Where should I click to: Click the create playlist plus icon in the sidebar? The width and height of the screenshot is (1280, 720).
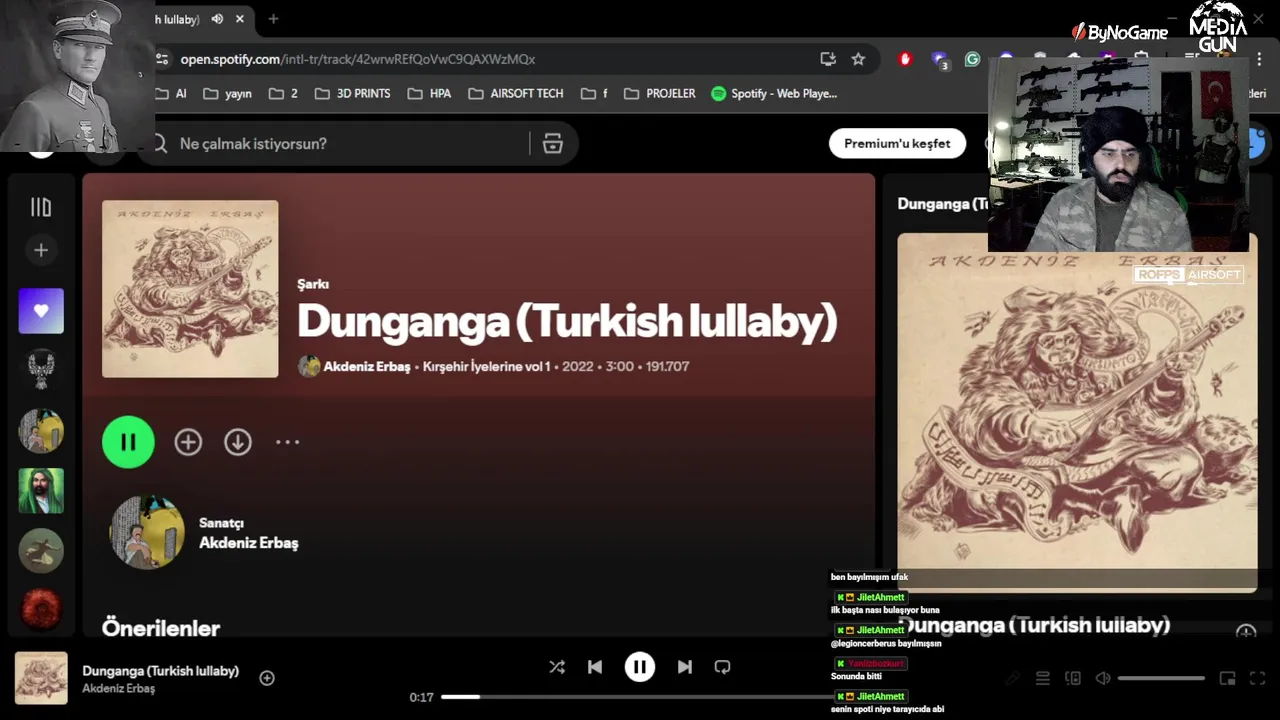tap(41, 250)
